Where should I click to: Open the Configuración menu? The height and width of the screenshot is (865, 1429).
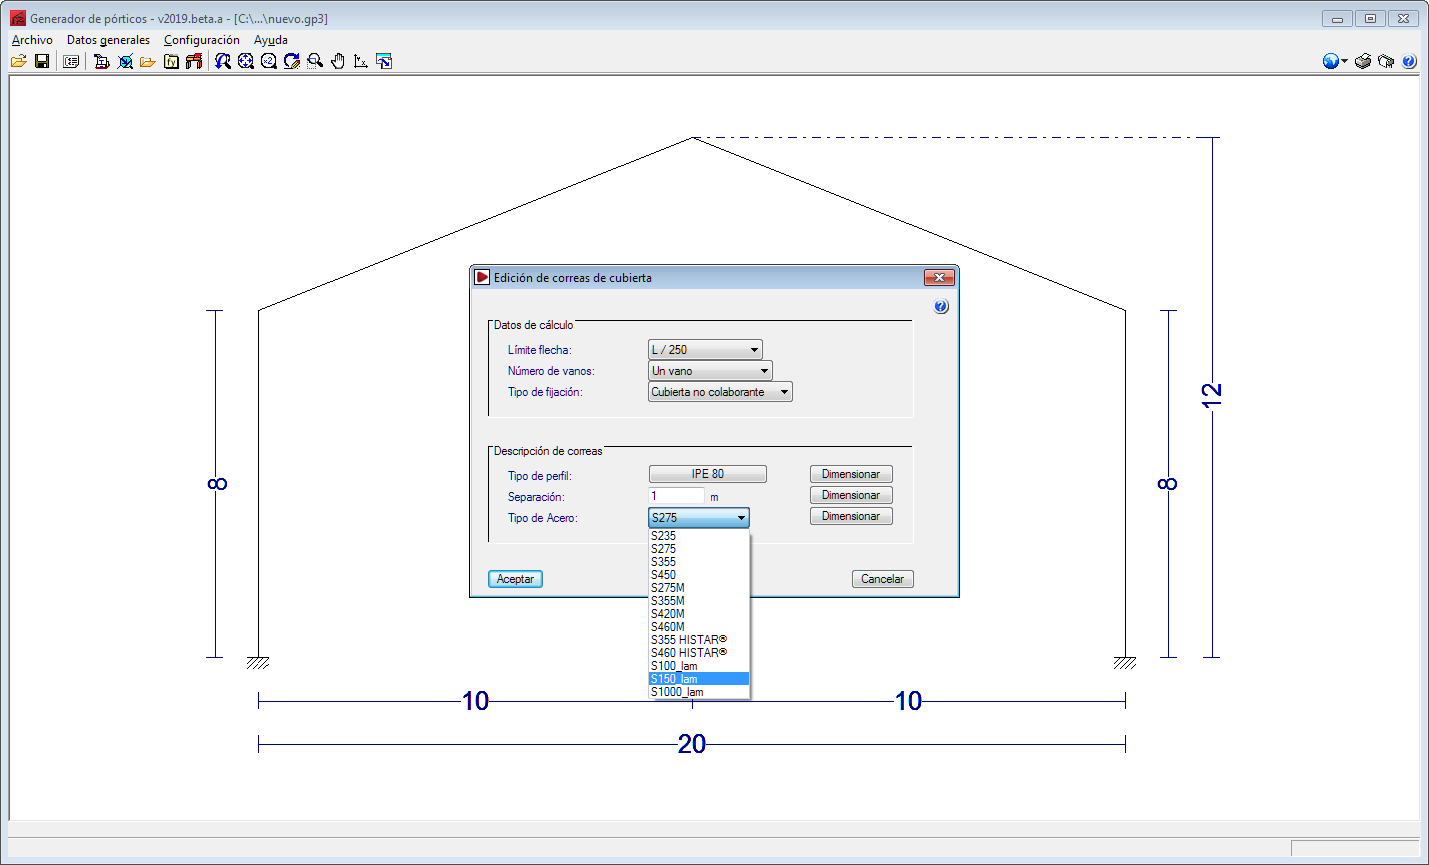pos(202,40)
